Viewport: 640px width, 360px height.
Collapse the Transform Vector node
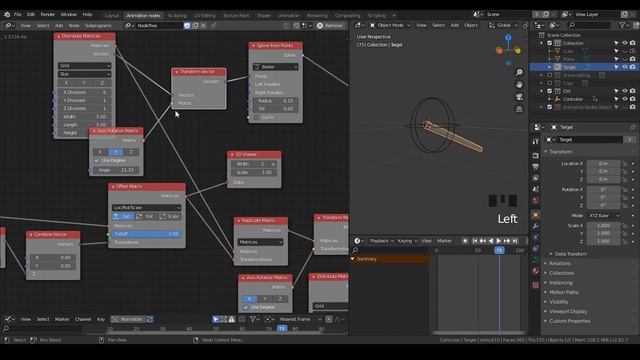[177, 72]
